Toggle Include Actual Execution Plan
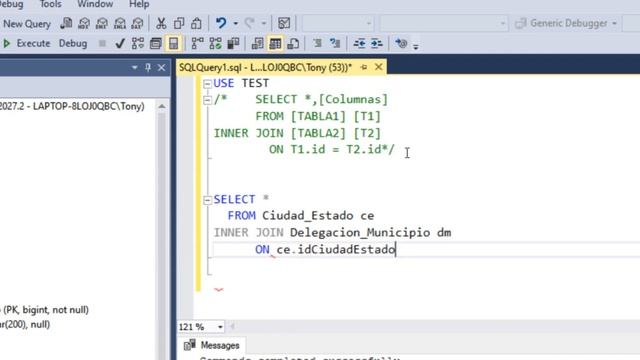Screen dimensions: 640x360 pos(198,43)
